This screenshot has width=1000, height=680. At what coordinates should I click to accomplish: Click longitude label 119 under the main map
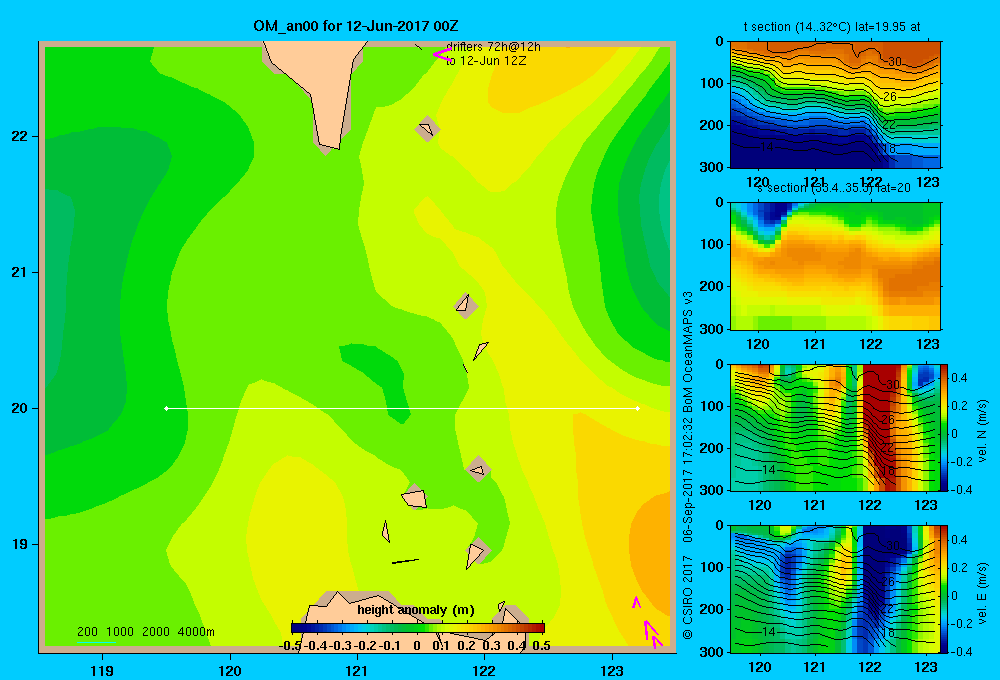click(102, 670)
